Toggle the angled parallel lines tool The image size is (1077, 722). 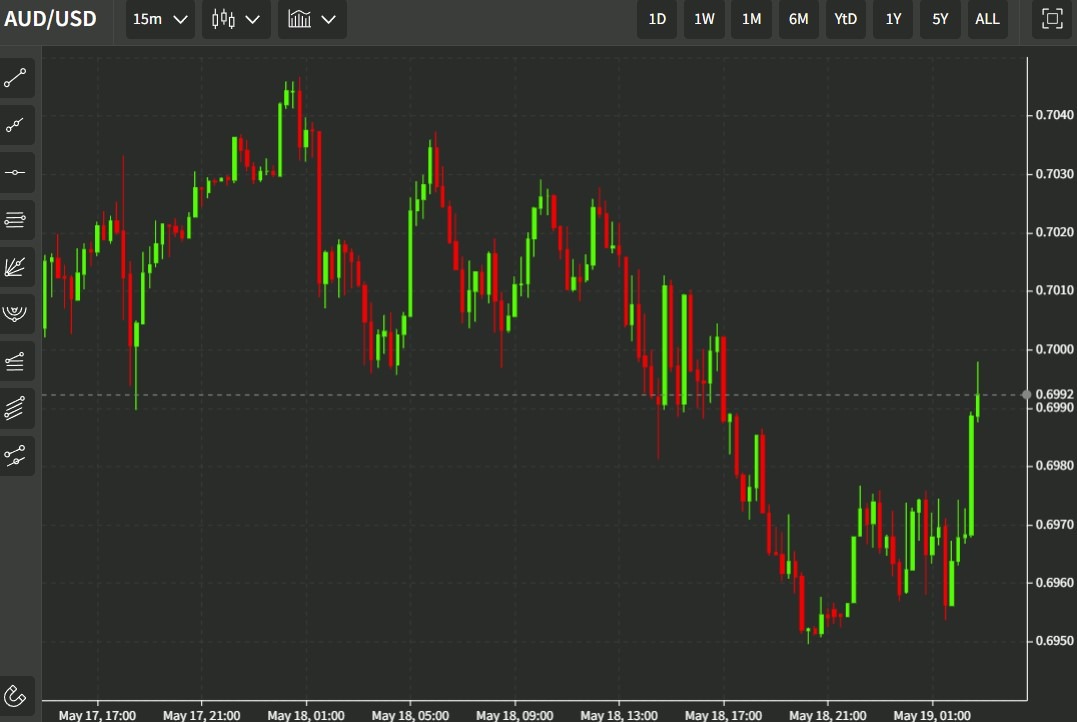(16, 408)
